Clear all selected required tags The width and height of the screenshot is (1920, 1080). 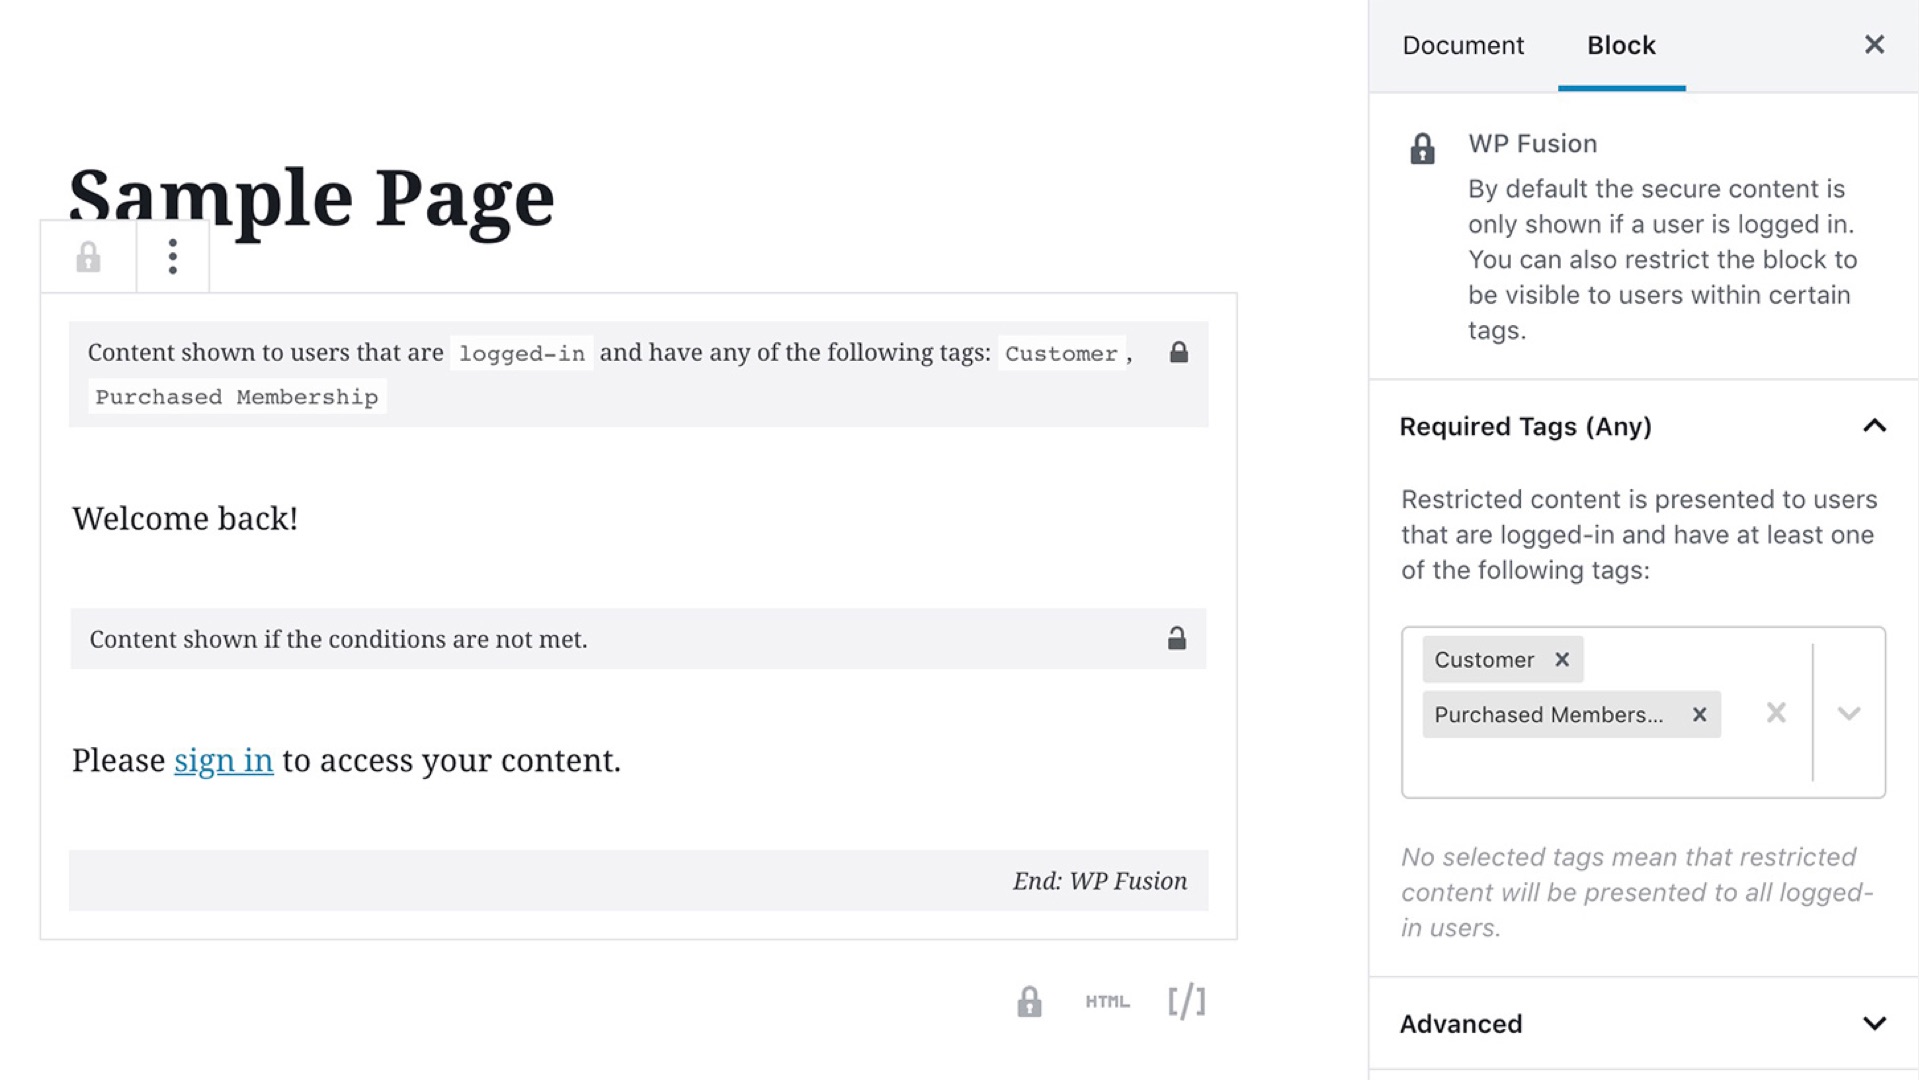1776,712
